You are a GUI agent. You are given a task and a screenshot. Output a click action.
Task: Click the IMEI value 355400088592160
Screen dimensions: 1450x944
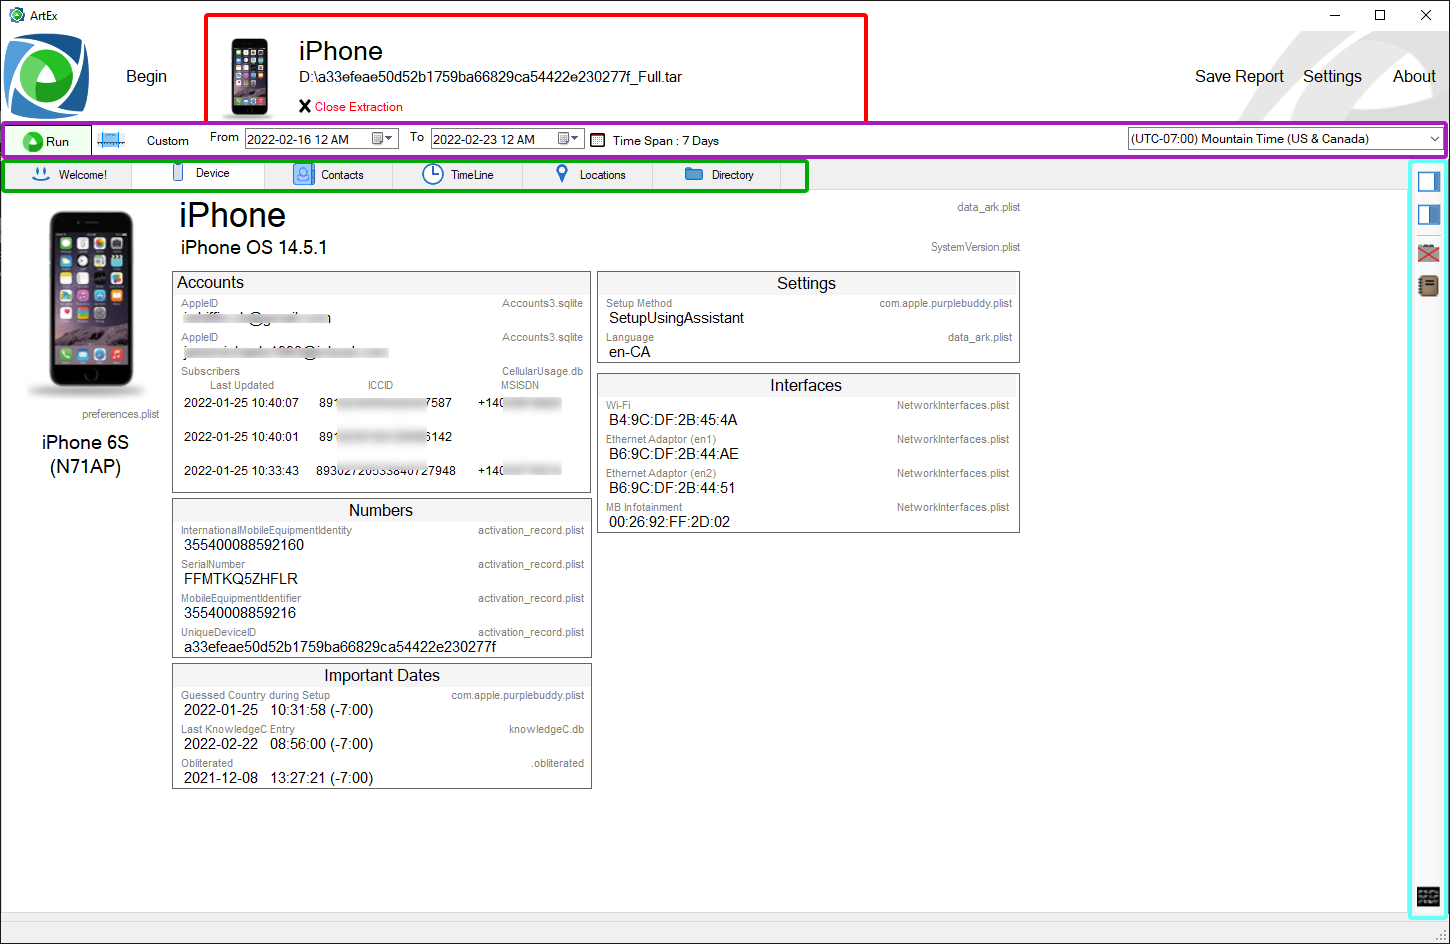244,545
